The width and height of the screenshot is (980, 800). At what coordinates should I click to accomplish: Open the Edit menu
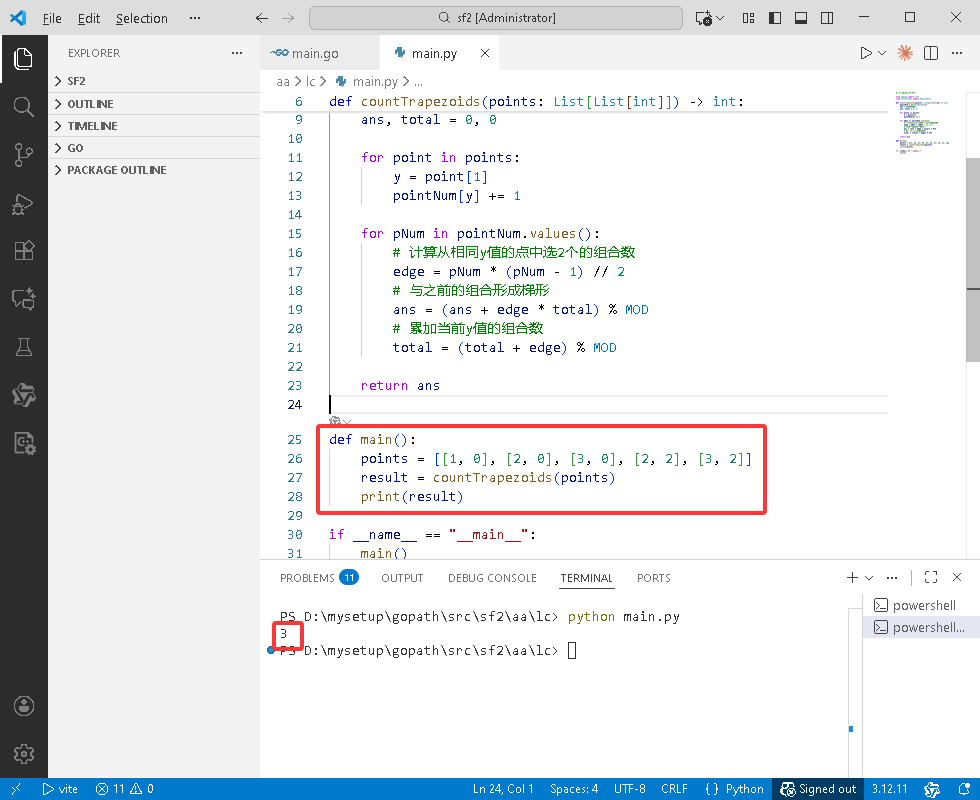click(89, 18)
